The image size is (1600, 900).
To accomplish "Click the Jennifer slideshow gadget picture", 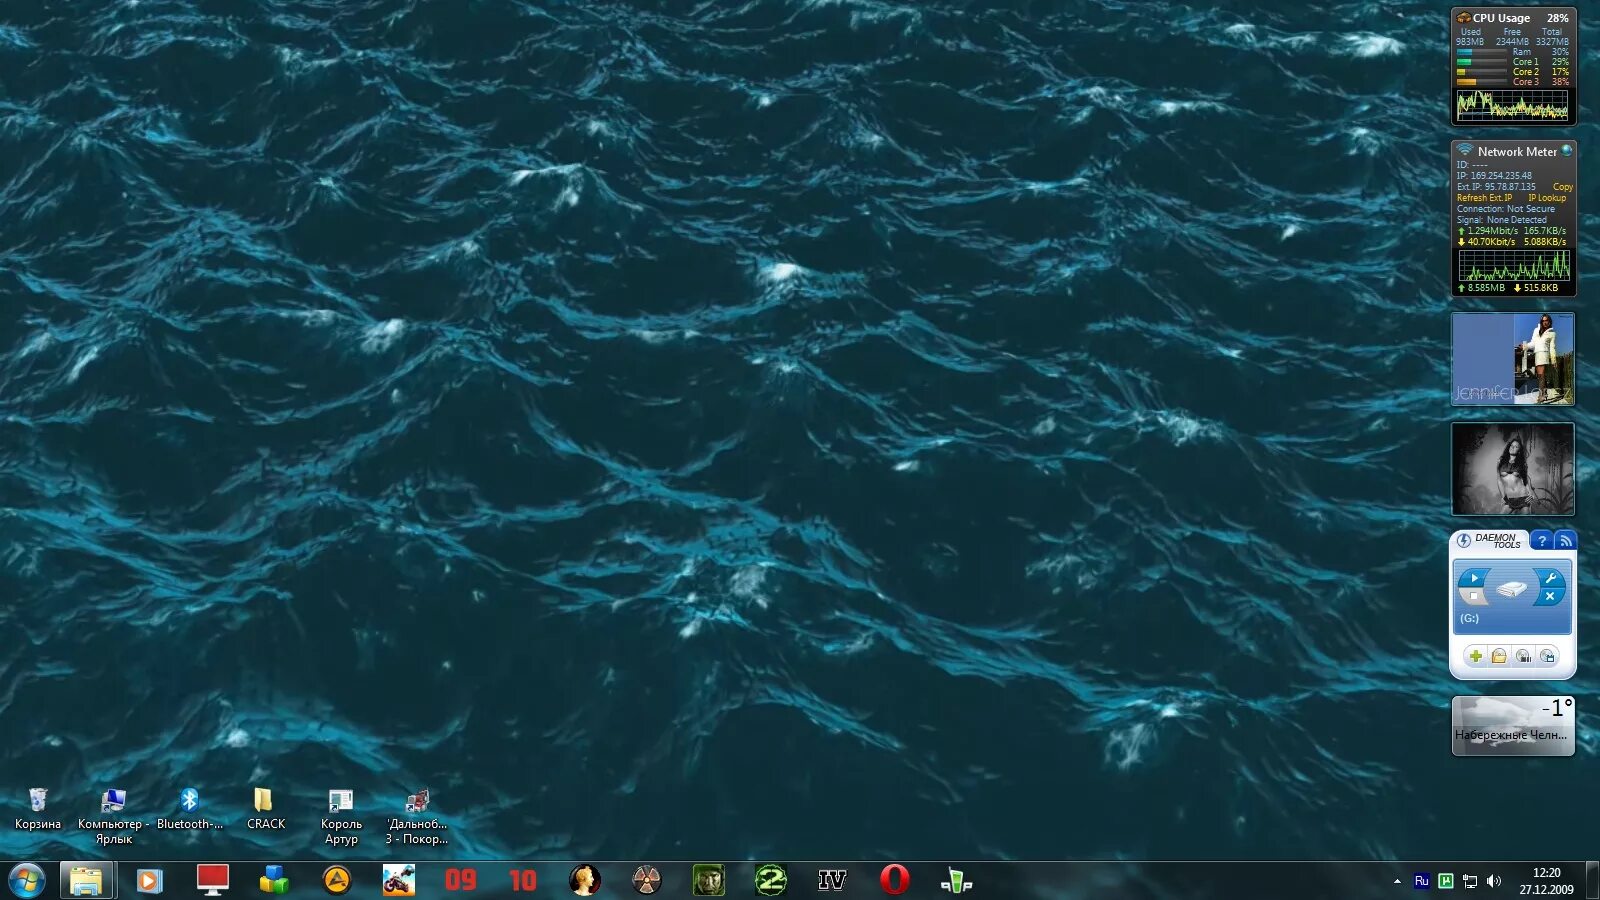I will pos(1513,359).
